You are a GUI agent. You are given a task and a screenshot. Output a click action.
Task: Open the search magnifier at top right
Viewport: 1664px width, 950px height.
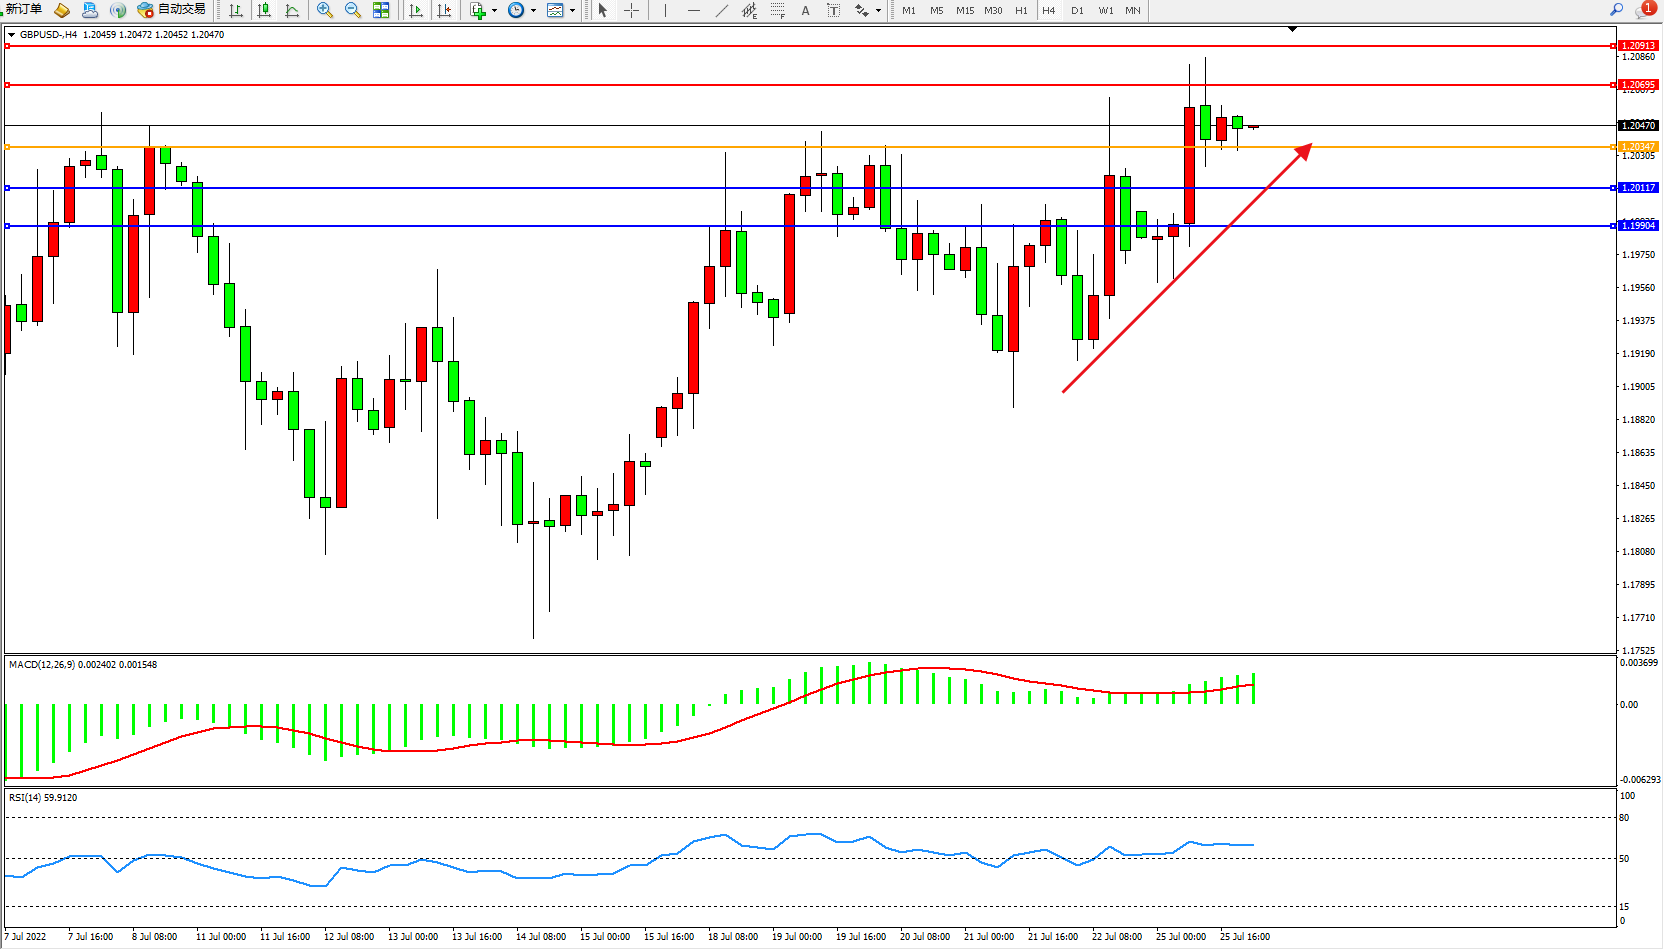[x=1616, y=10]
